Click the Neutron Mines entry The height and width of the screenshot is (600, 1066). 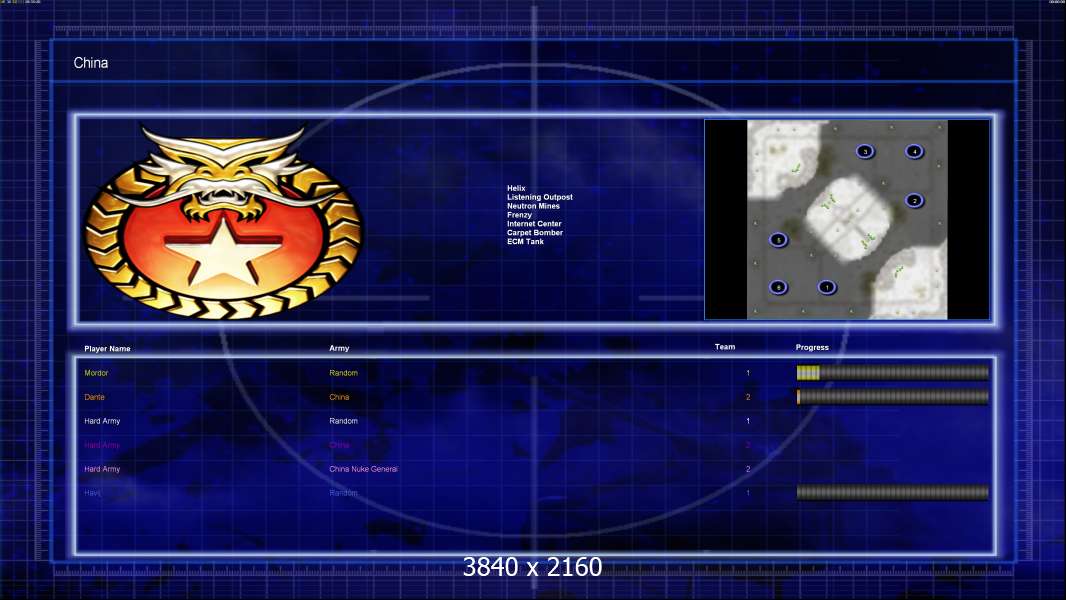(533, 206)
